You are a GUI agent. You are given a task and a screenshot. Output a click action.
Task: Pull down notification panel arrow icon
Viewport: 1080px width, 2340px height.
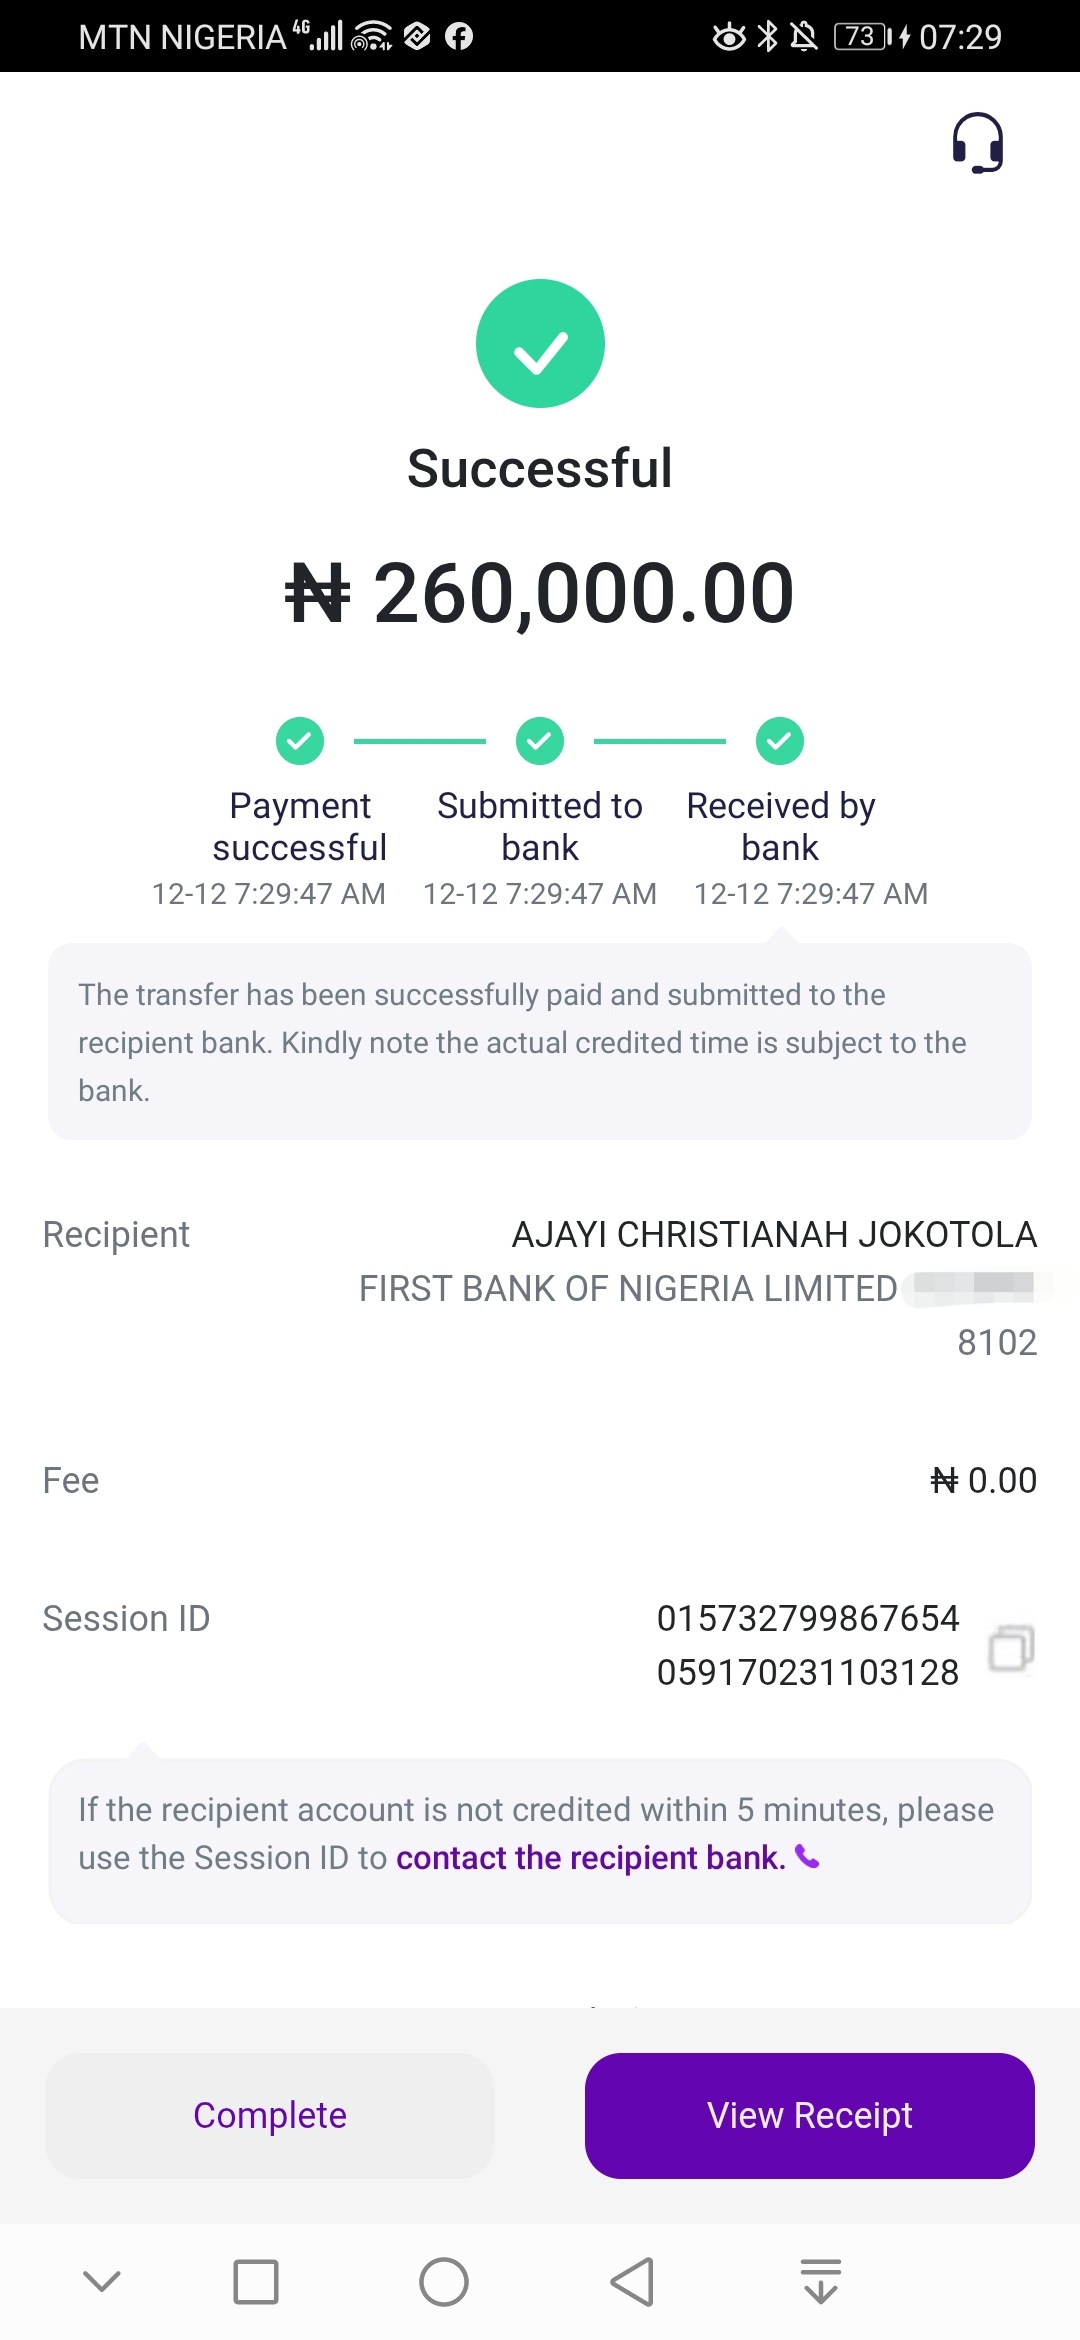click(x=821, y=2281)
